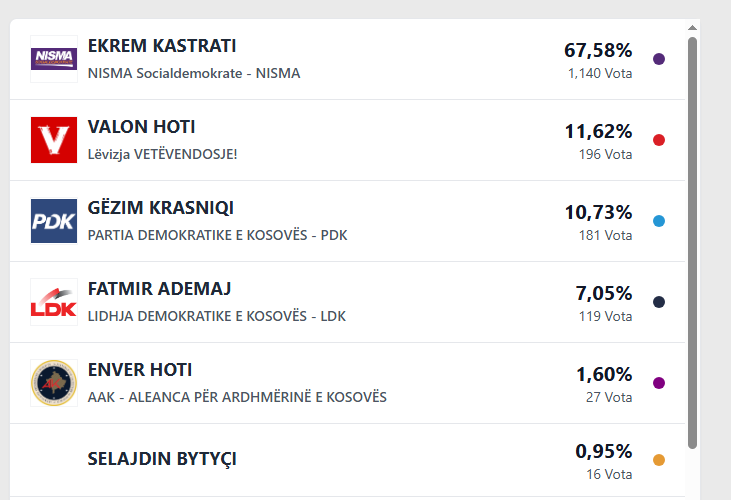Viewport: 731px width, 500px height.
Task: Click Selajdin Bytyçi candidate name
Action: 162,460
